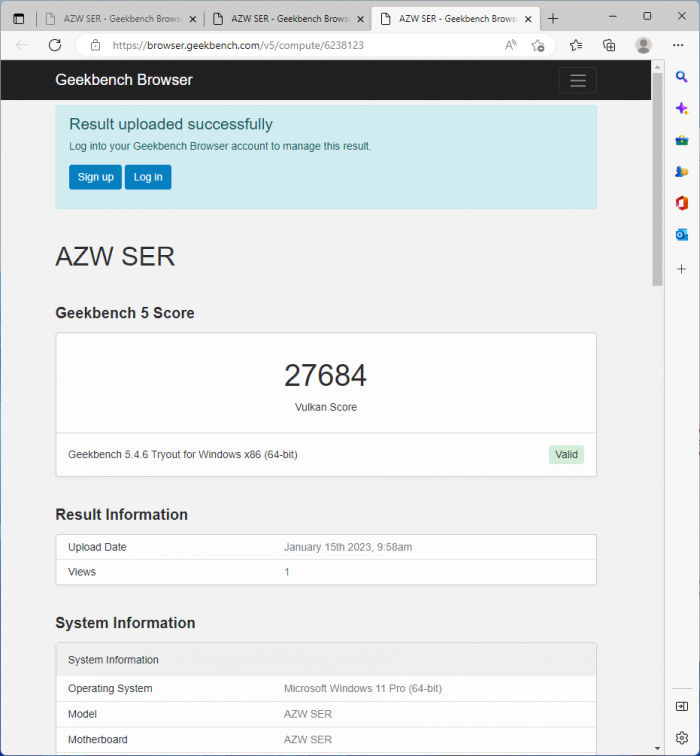
Task: Close the active third tab
Action: click(x=528, y=19)
